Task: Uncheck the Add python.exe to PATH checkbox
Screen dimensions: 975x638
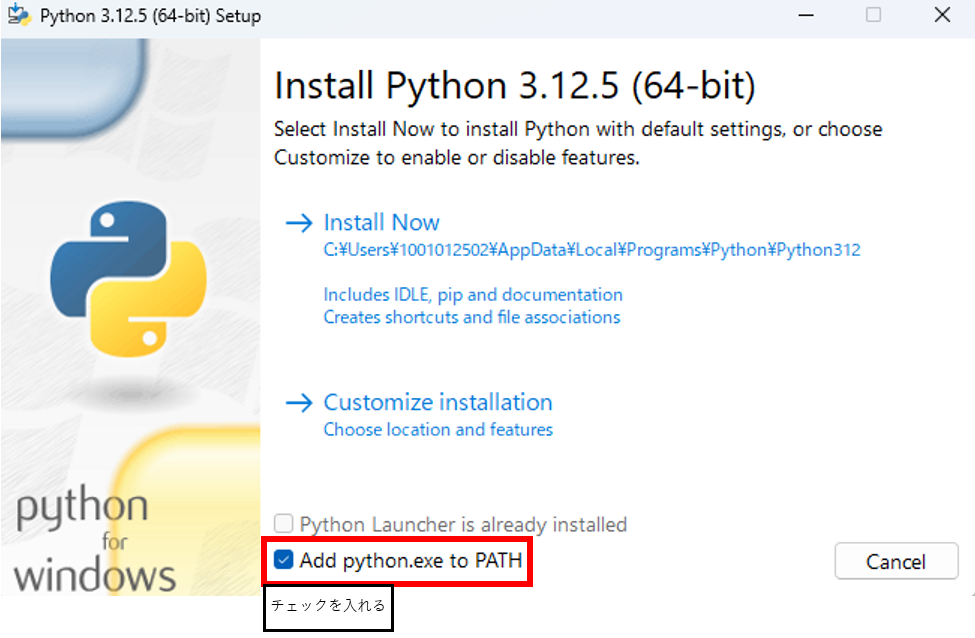Action: [x=284, y=560]
